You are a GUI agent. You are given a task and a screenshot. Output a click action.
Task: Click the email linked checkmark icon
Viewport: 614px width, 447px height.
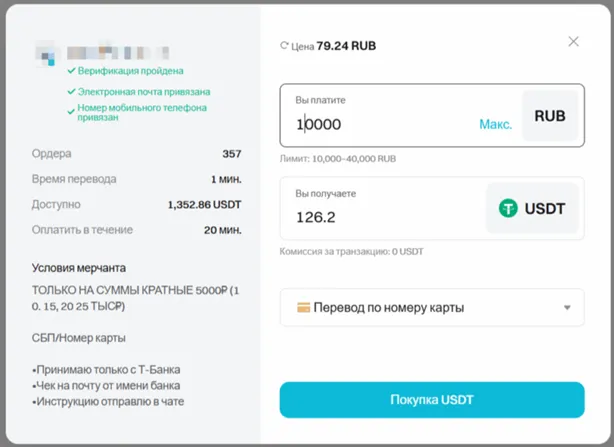tap(71, 92)
